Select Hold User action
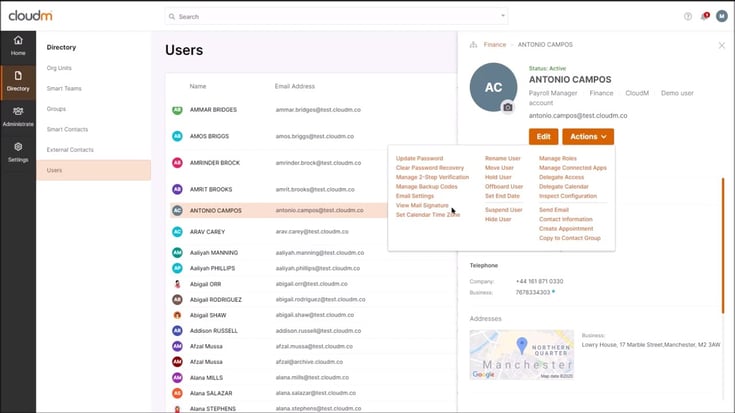This screenshot has width=735, height=413. [498, 177]
